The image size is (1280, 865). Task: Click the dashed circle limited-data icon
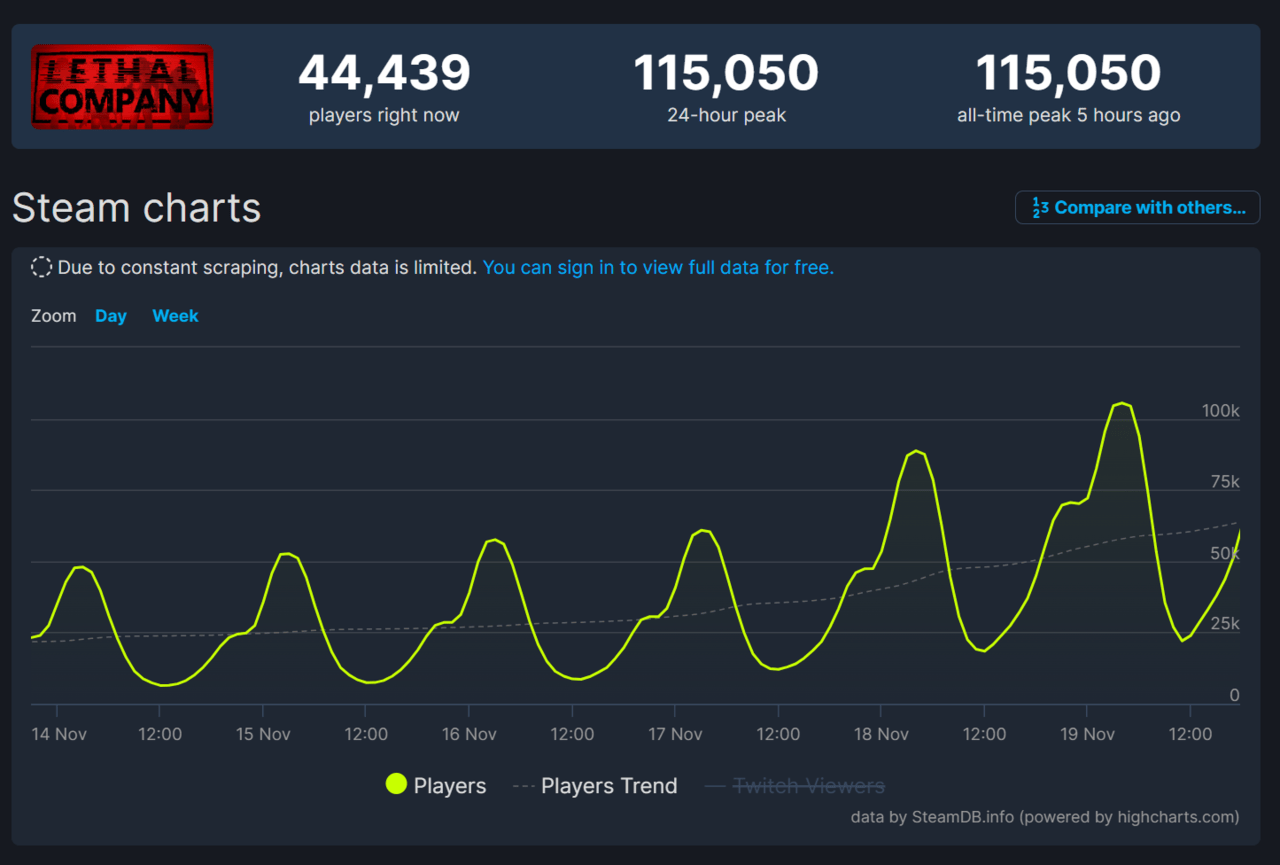click(41, 267)
